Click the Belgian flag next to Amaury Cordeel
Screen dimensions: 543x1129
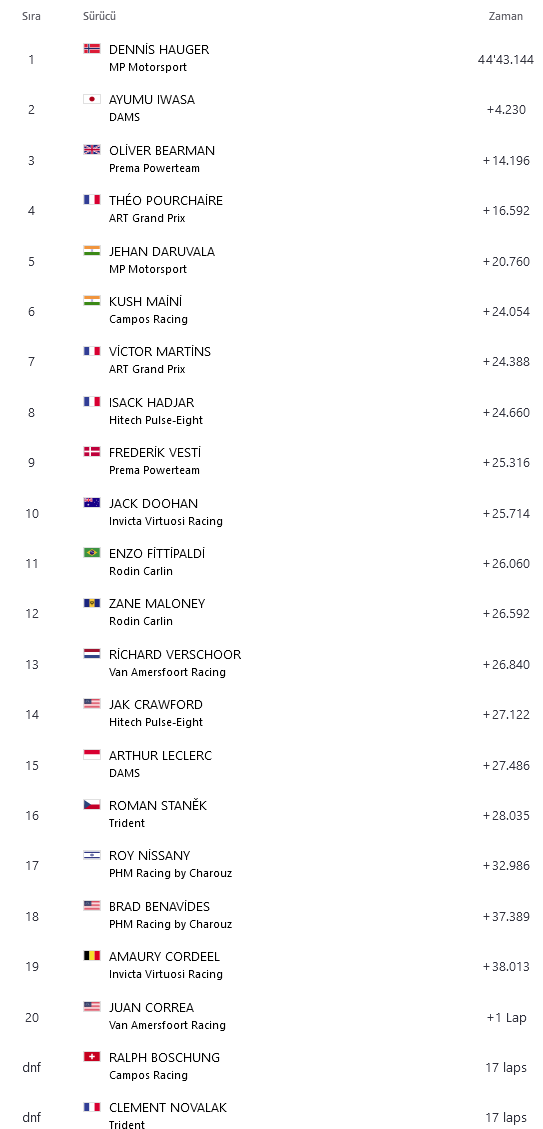click(91, 956)
